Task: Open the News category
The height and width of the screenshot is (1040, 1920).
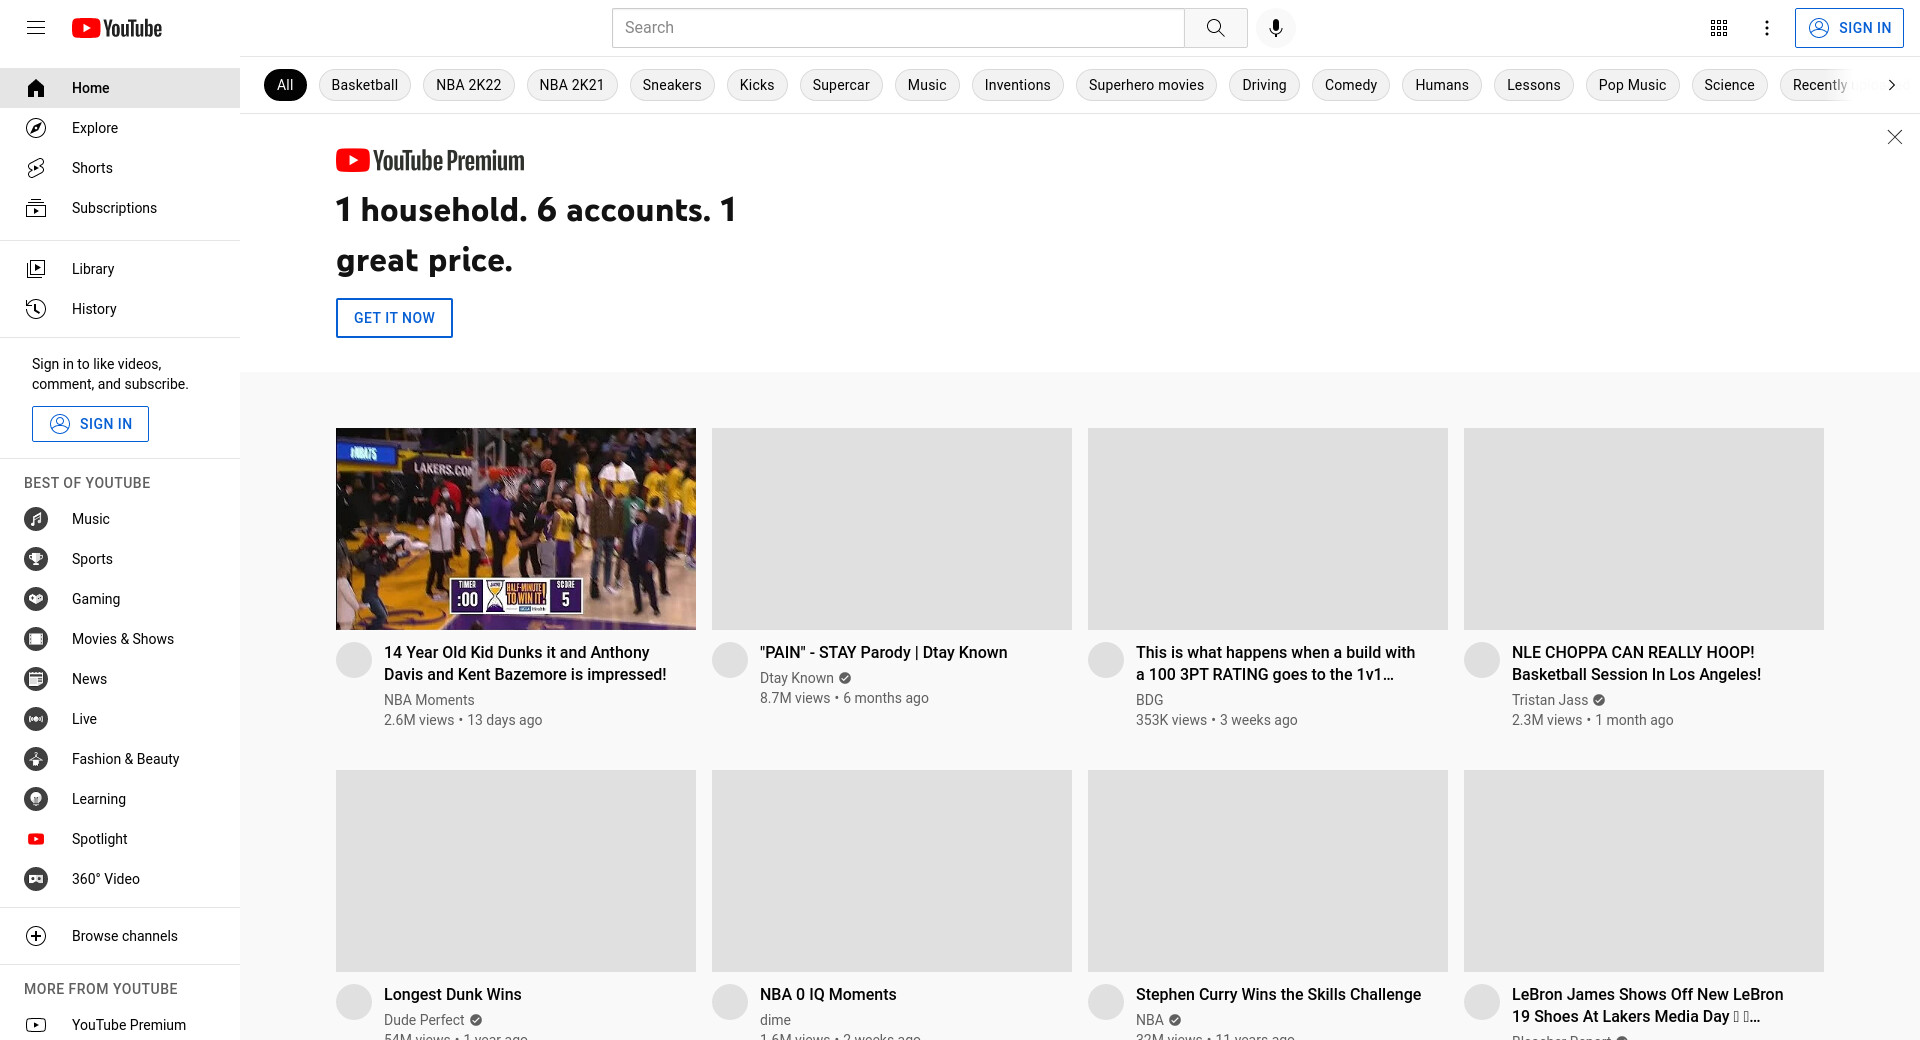Action: (x=120, y=679)
